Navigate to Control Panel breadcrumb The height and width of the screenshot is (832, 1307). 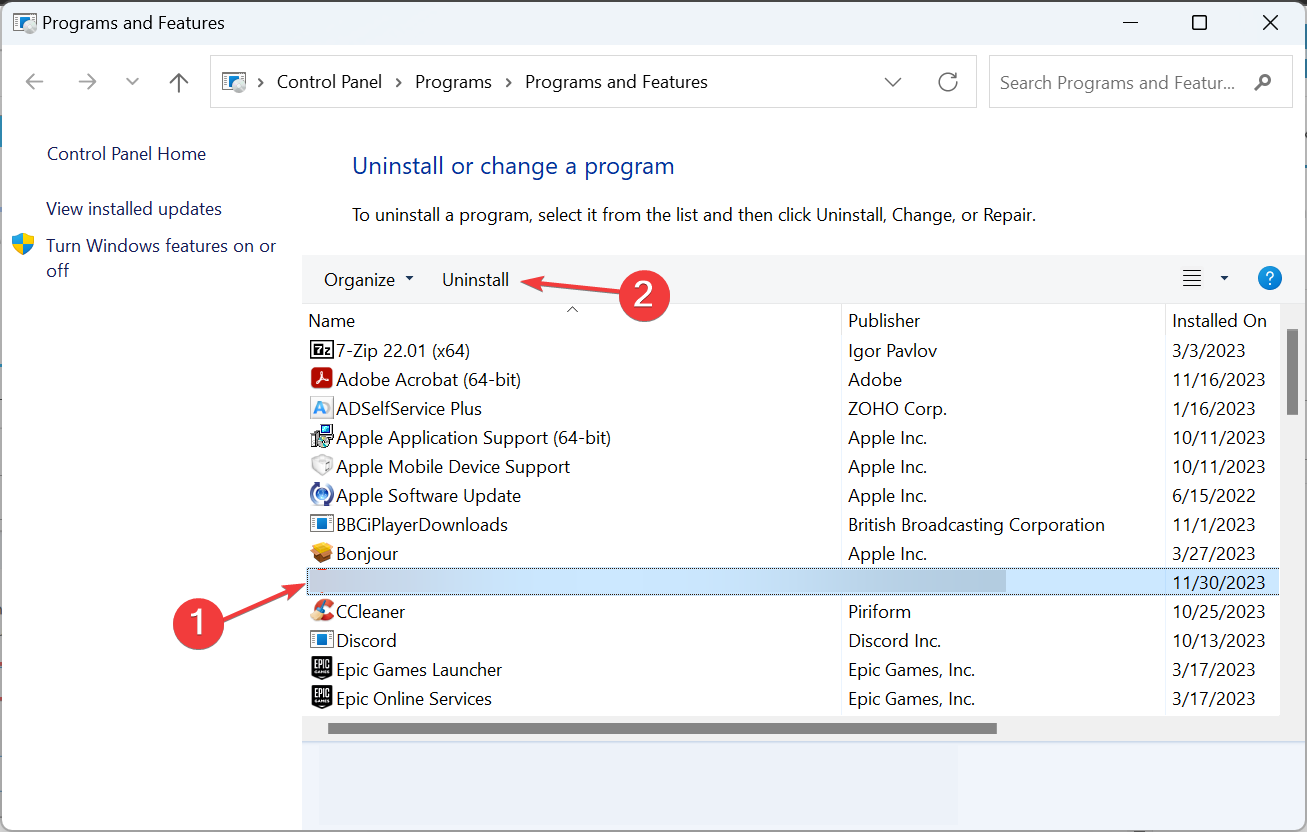(329, 82)
